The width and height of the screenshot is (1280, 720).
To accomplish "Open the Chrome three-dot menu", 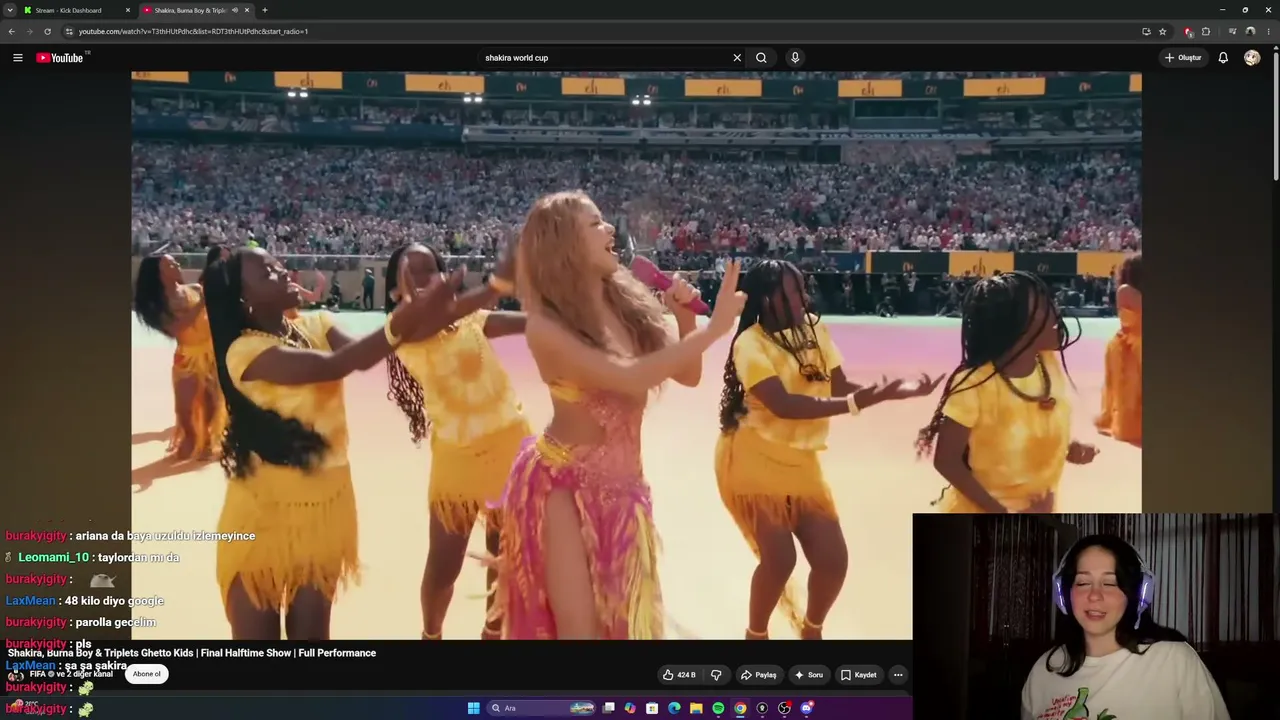I will (x=1268, y=31).
